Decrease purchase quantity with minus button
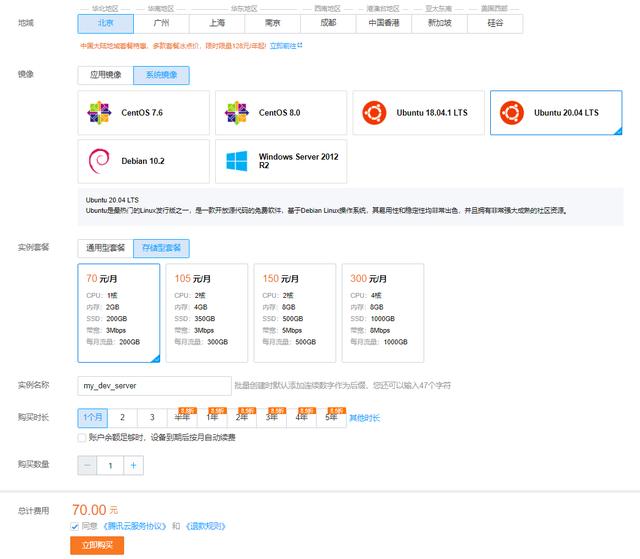Image resolution: width=640 pixels, height=559 pixels. tap(87, 466)
